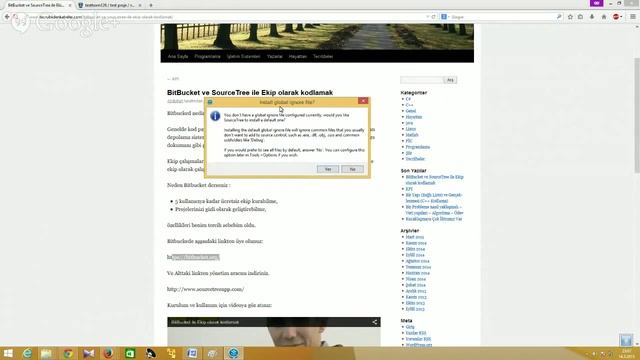This screenshot has height=360, width=640.
Task: Open the KPI recent post link
Action: [409, 189]
